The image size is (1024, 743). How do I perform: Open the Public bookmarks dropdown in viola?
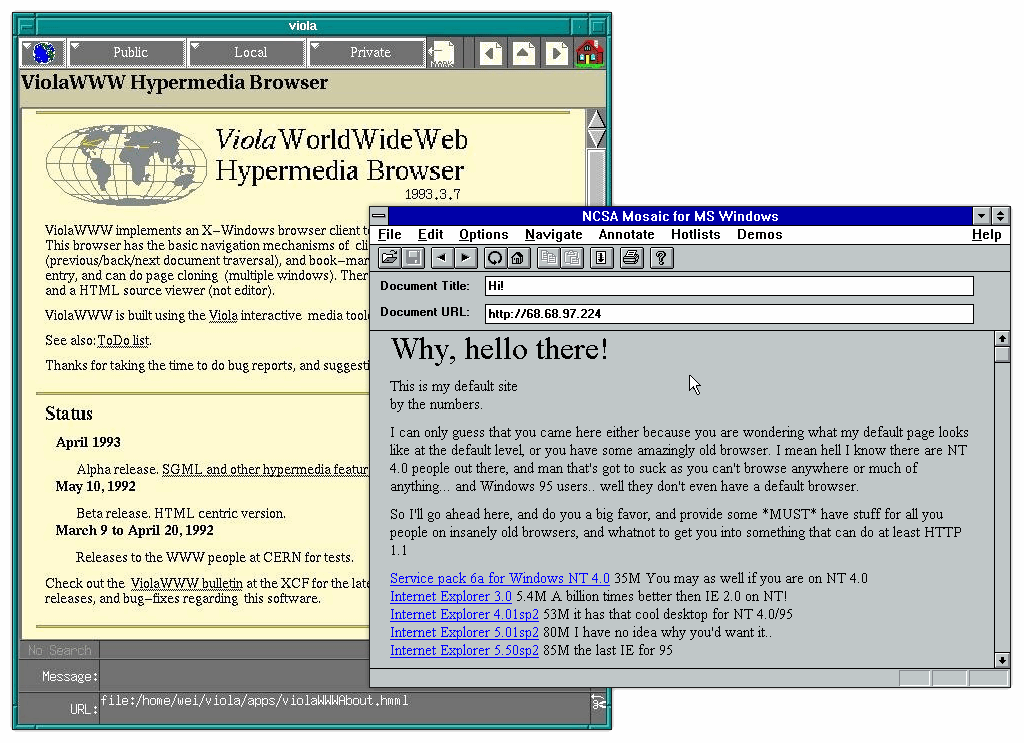point(127,52)
